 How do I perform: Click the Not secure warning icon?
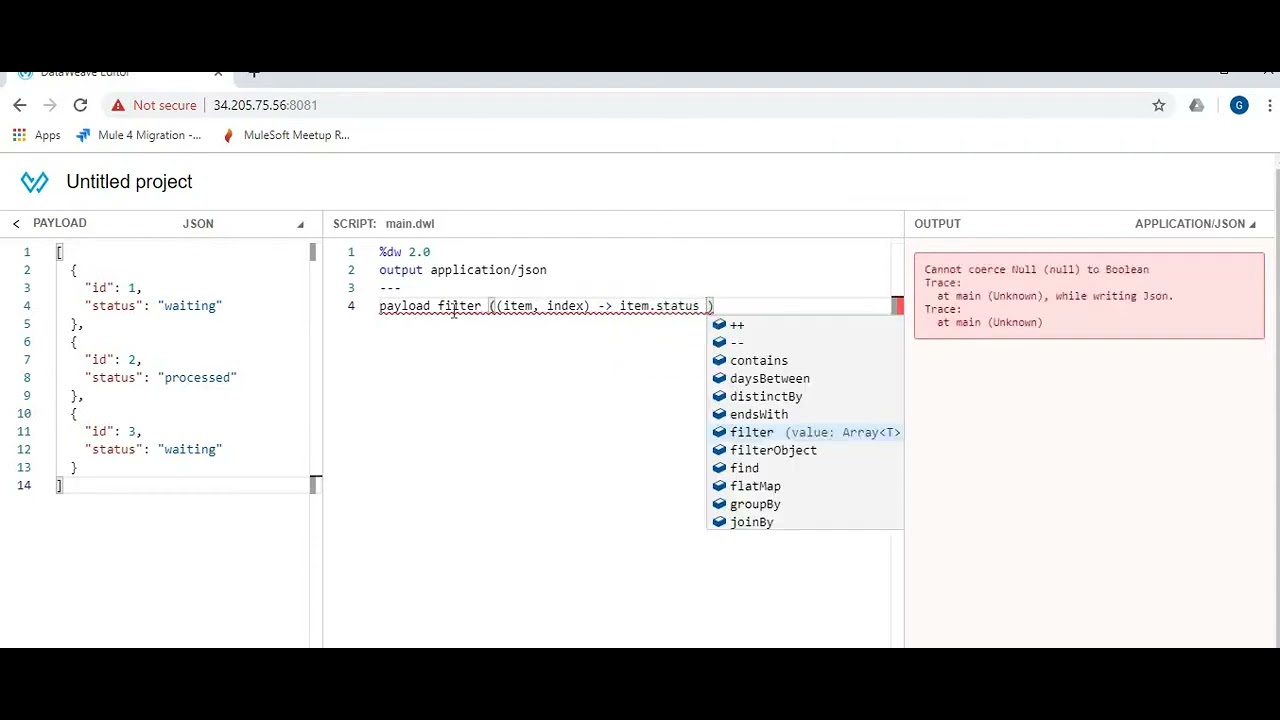118,105
